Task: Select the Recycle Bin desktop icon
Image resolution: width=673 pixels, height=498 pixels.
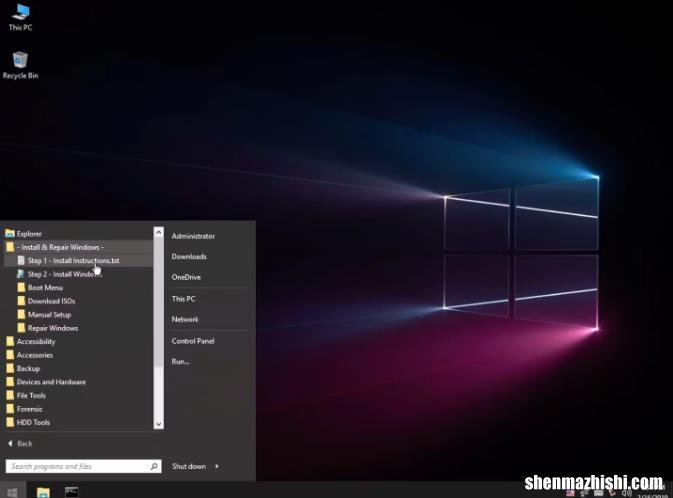Action: point(20,65)
